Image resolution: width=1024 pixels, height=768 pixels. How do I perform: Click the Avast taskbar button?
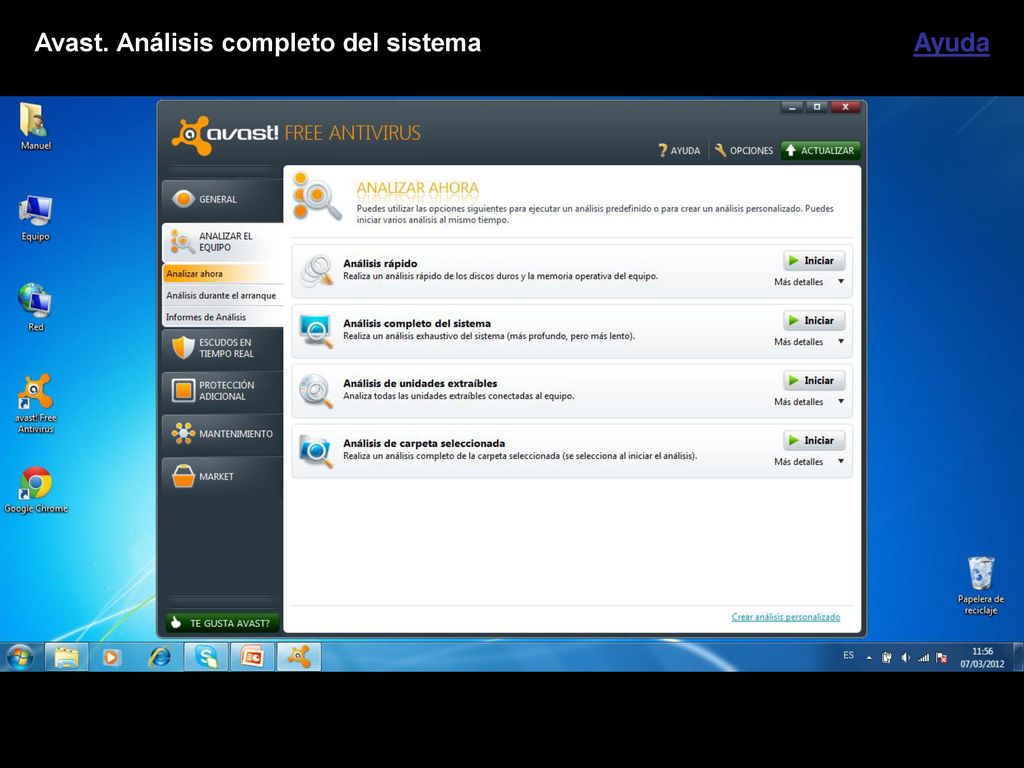pyautogui.click(x=299, y=657)
